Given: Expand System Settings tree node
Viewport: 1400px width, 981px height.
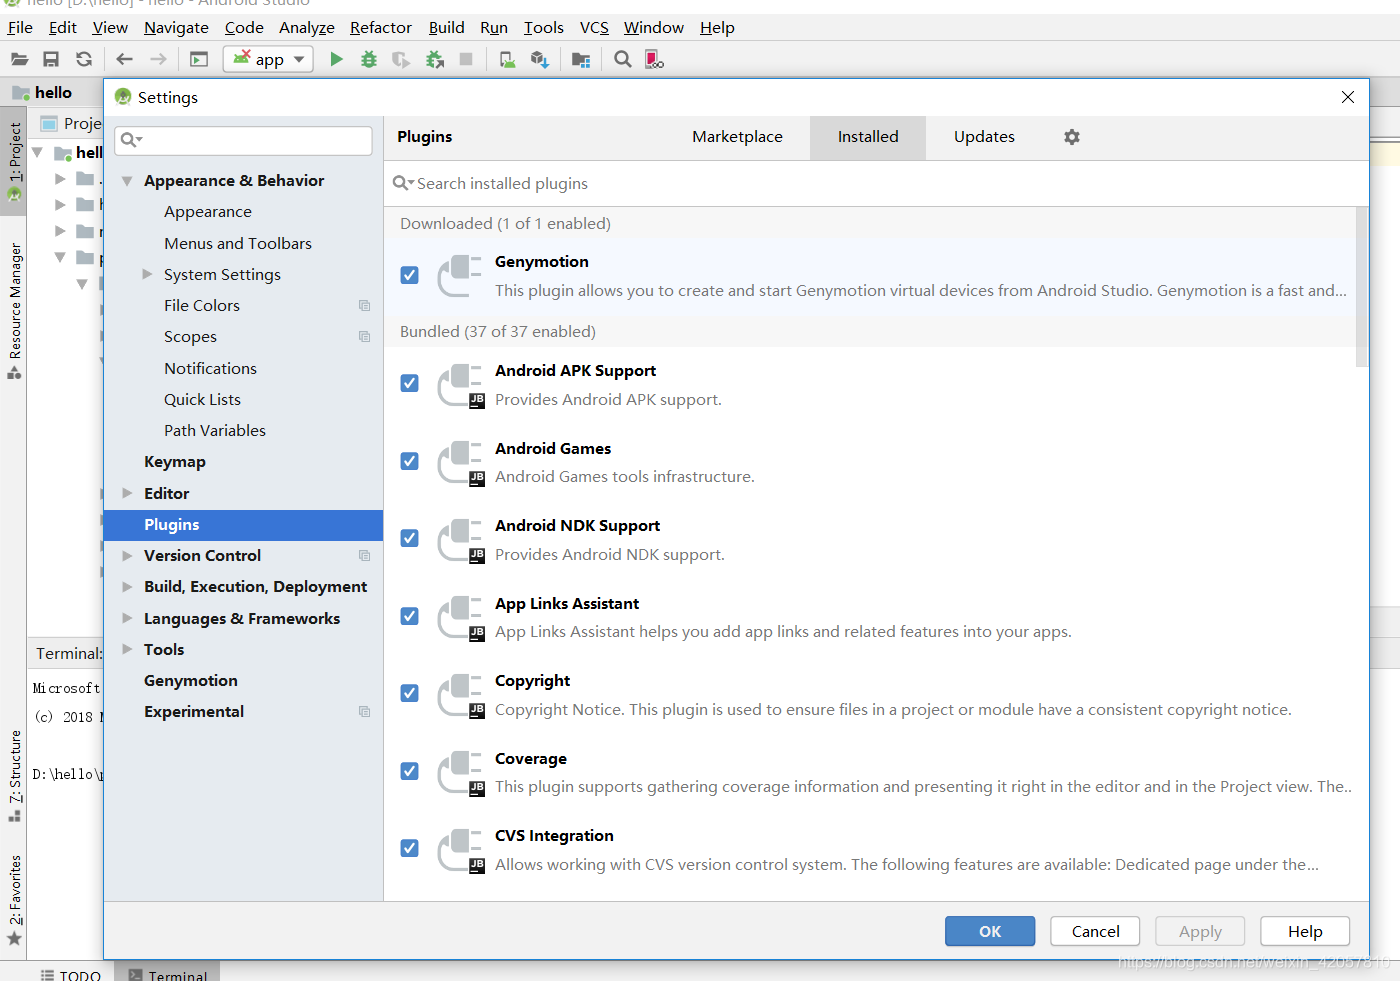Looking at the screenshot, I should point(147,274).
